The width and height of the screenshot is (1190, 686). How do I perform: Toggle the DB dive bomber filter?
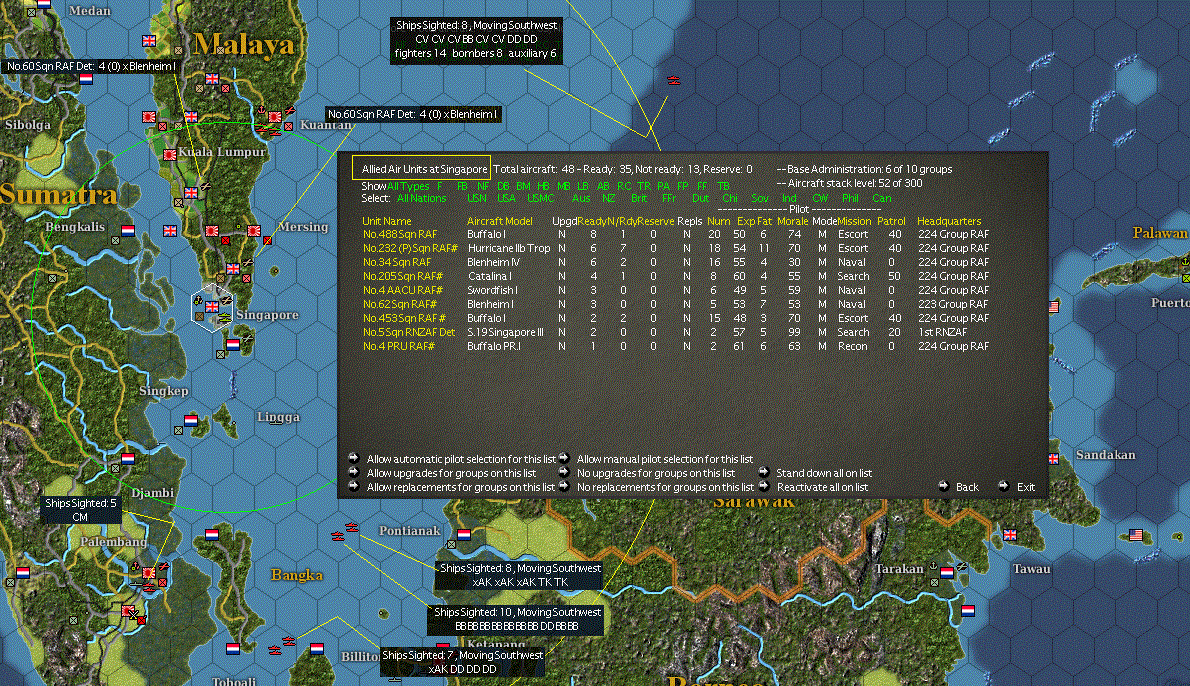[503, 186]
